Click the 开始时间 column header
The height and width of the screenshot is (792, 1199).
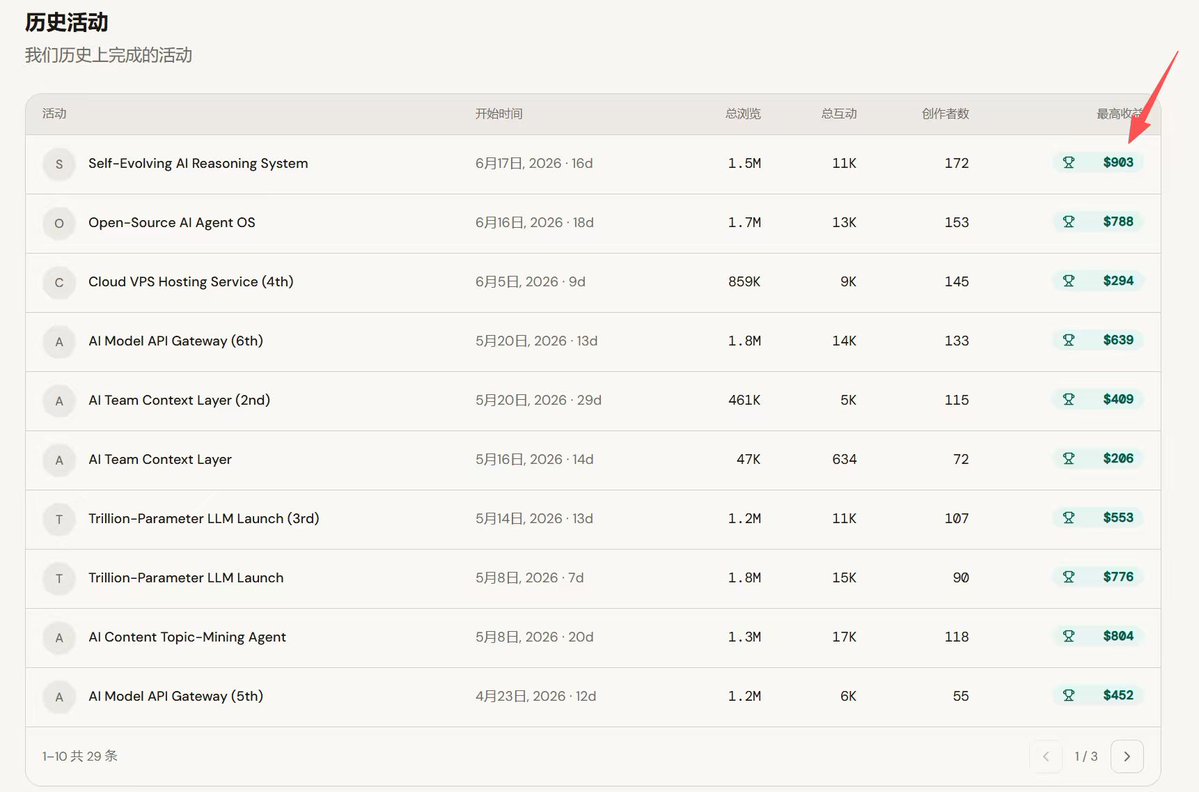(x=499, y=114)
